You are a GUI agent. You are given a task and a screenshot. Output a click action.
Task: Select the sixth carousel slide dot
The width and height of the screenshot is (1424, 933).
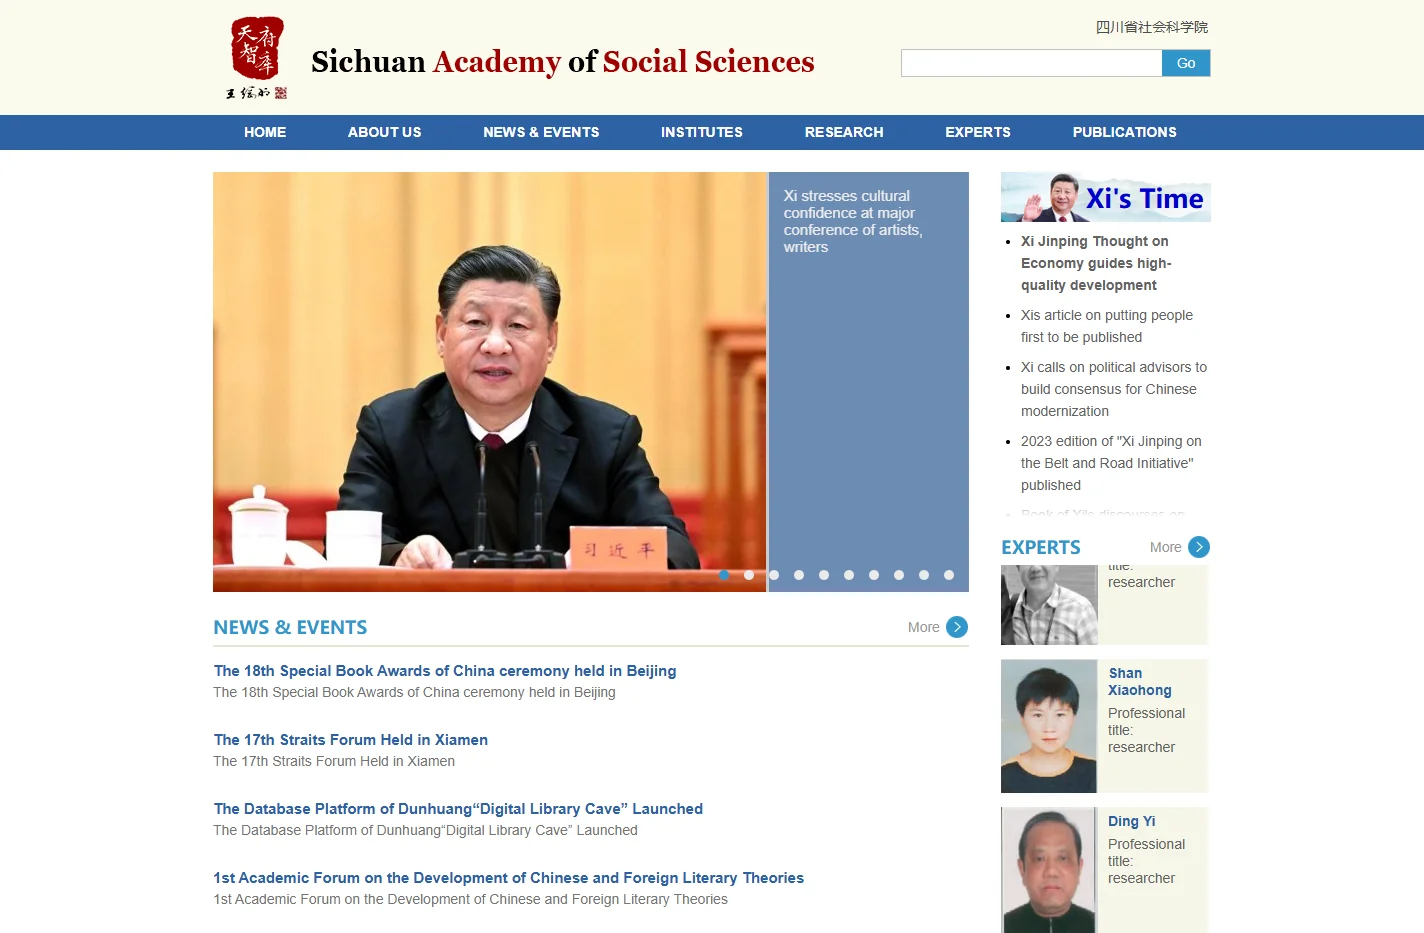point(849,575)
